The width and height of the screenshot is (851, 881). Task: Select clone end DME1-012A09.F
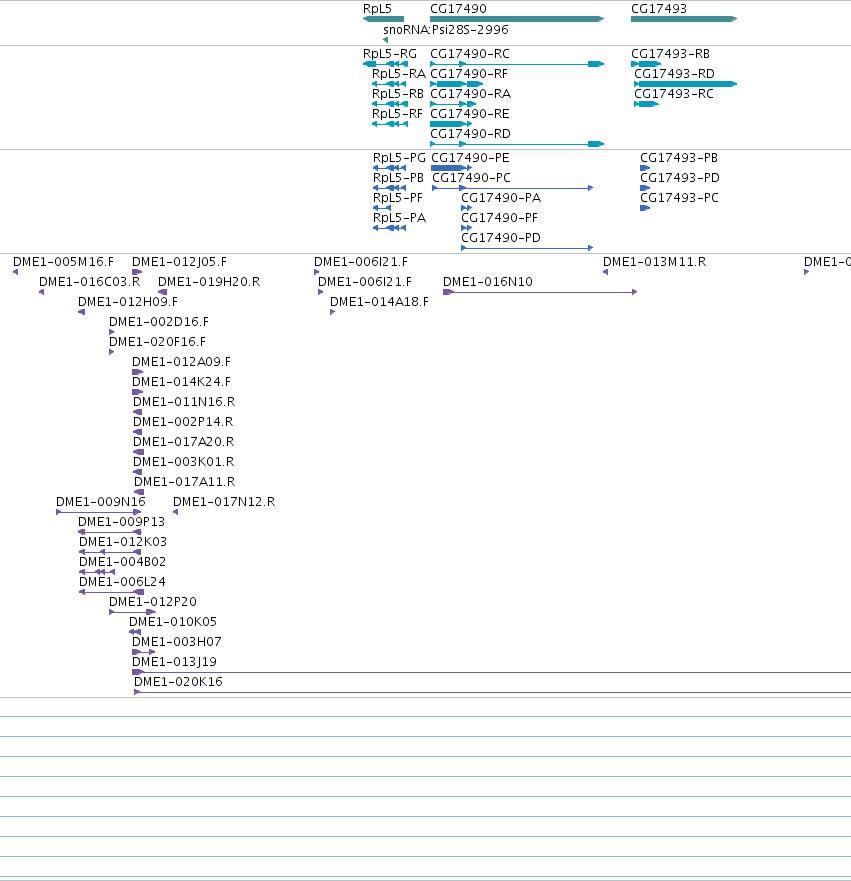(138, 372)
